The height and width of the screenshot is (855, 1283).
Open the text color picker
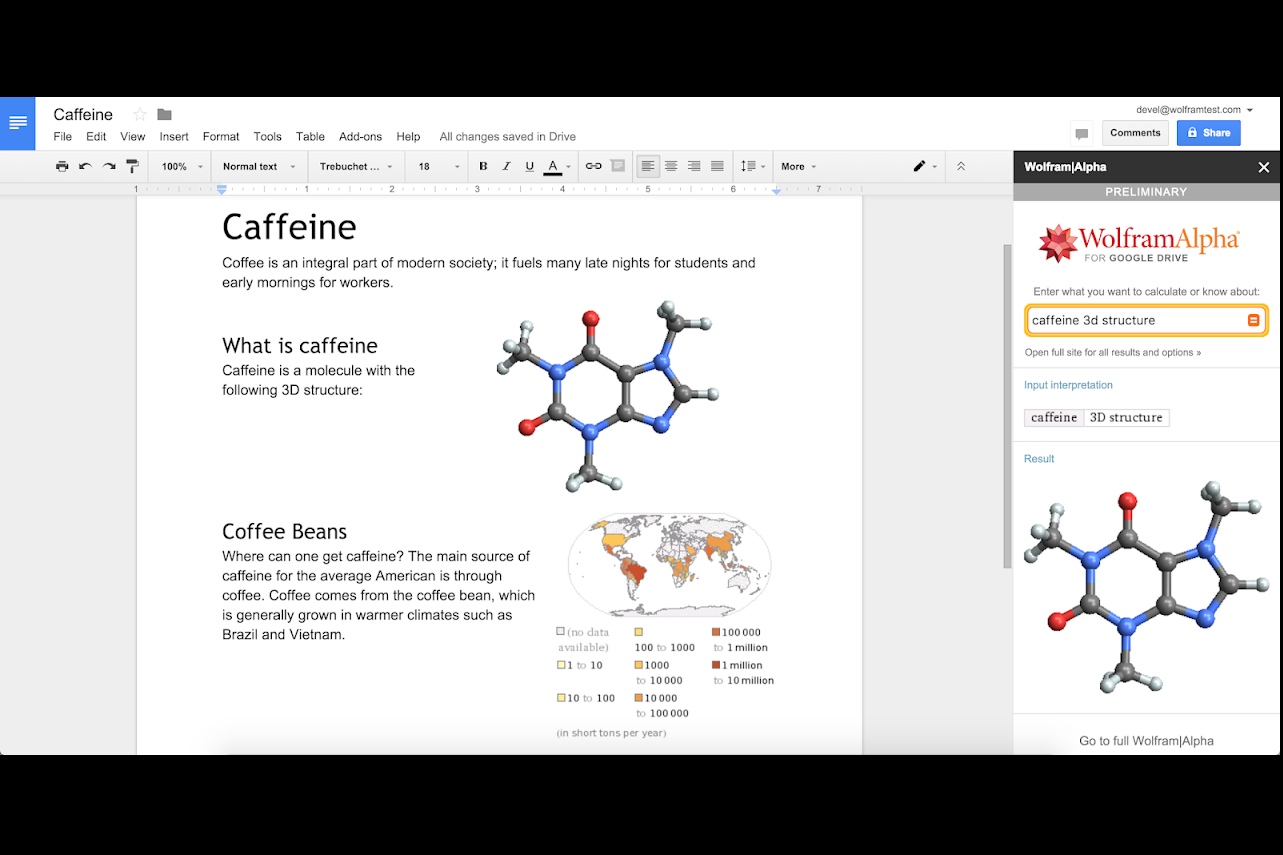(557, 166)
